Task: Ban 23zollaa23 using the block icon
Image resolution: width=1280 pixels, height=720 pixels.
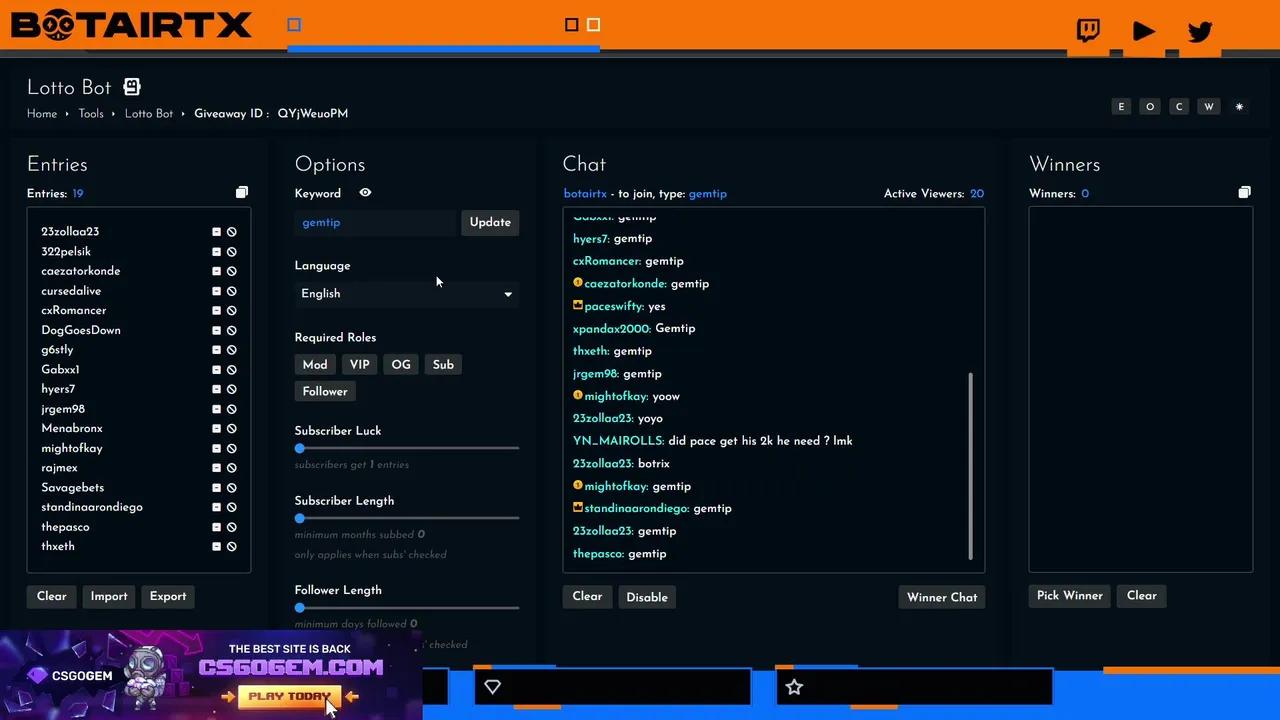Action: (x=232, y=232)
